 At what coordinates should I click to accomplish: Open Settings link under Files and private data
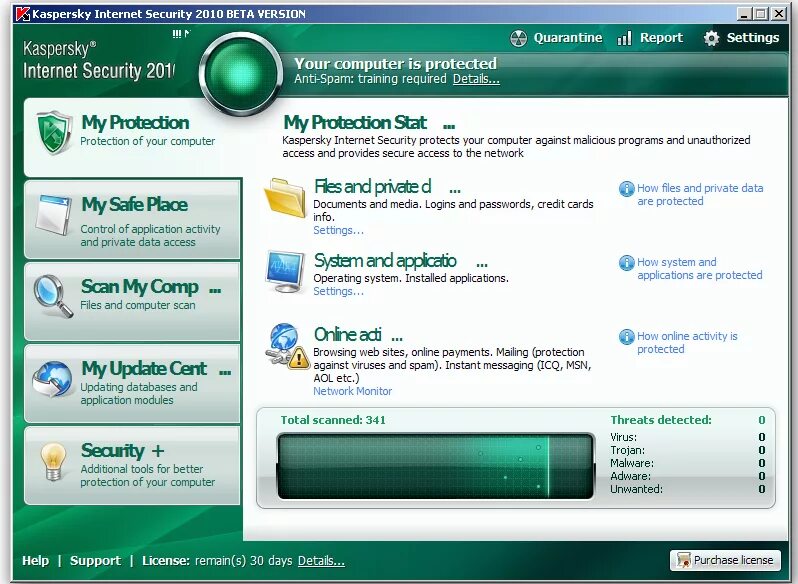click(338, 230)
